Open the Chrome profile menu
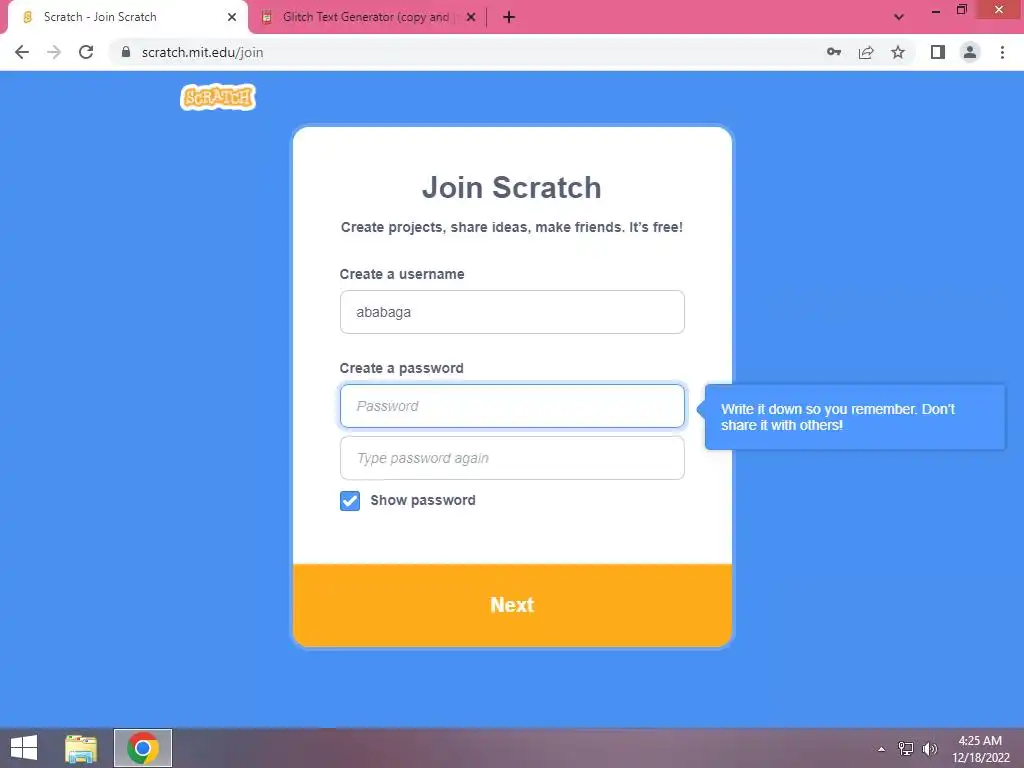The image size is (1024, 768). point(970,52)
